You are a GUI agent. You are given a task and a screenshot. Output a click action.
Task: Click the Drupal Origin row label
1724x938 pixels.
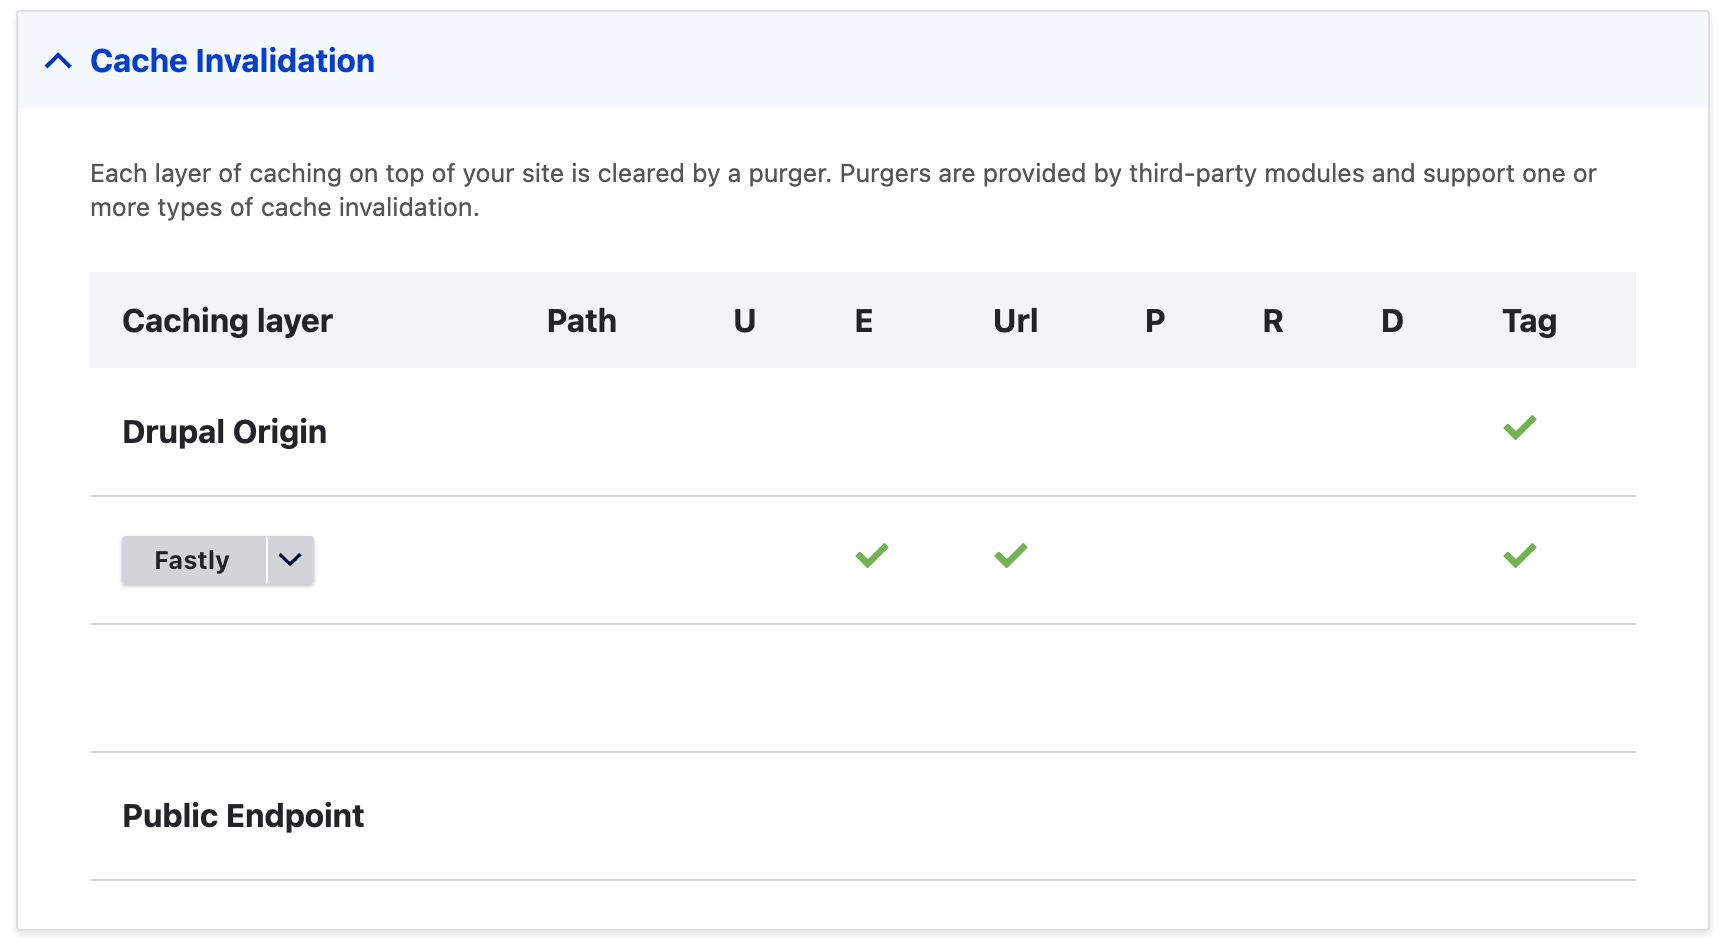[224, 432]
